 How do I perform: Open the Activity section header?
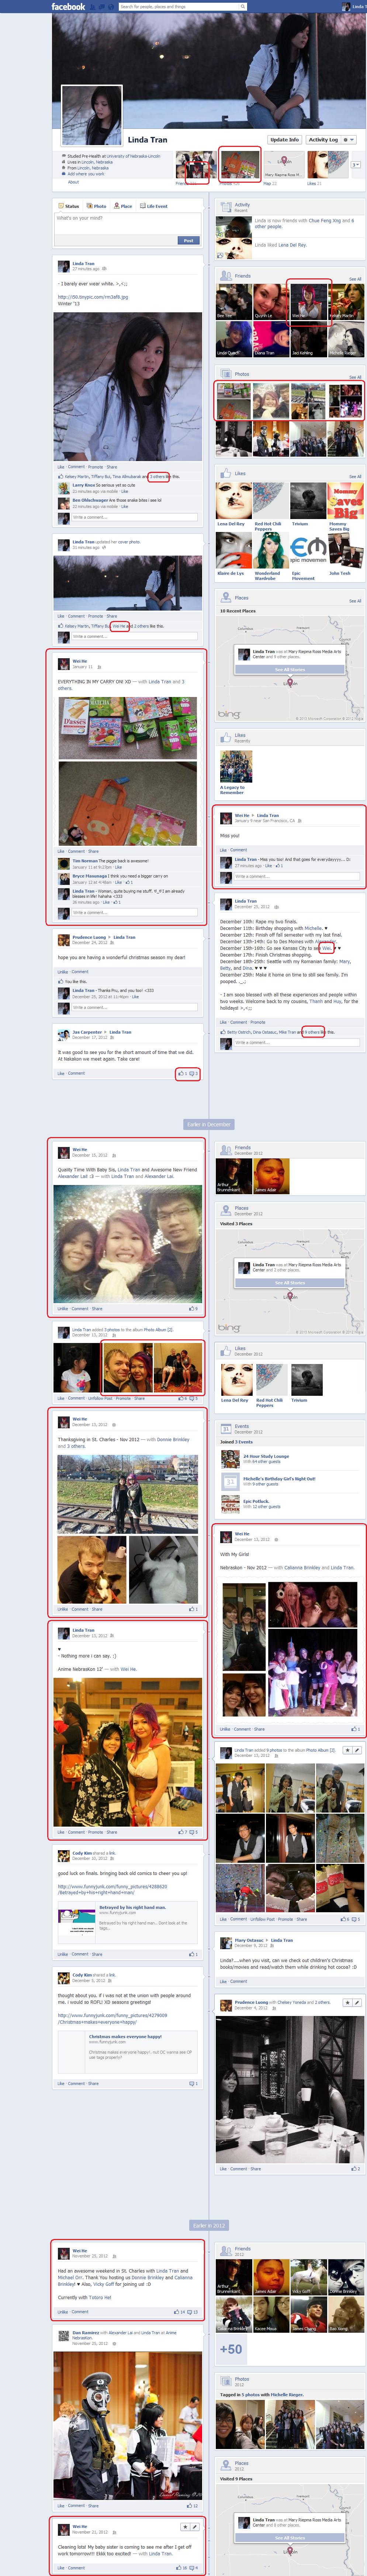pyautogui.click(x=242, y=205)
